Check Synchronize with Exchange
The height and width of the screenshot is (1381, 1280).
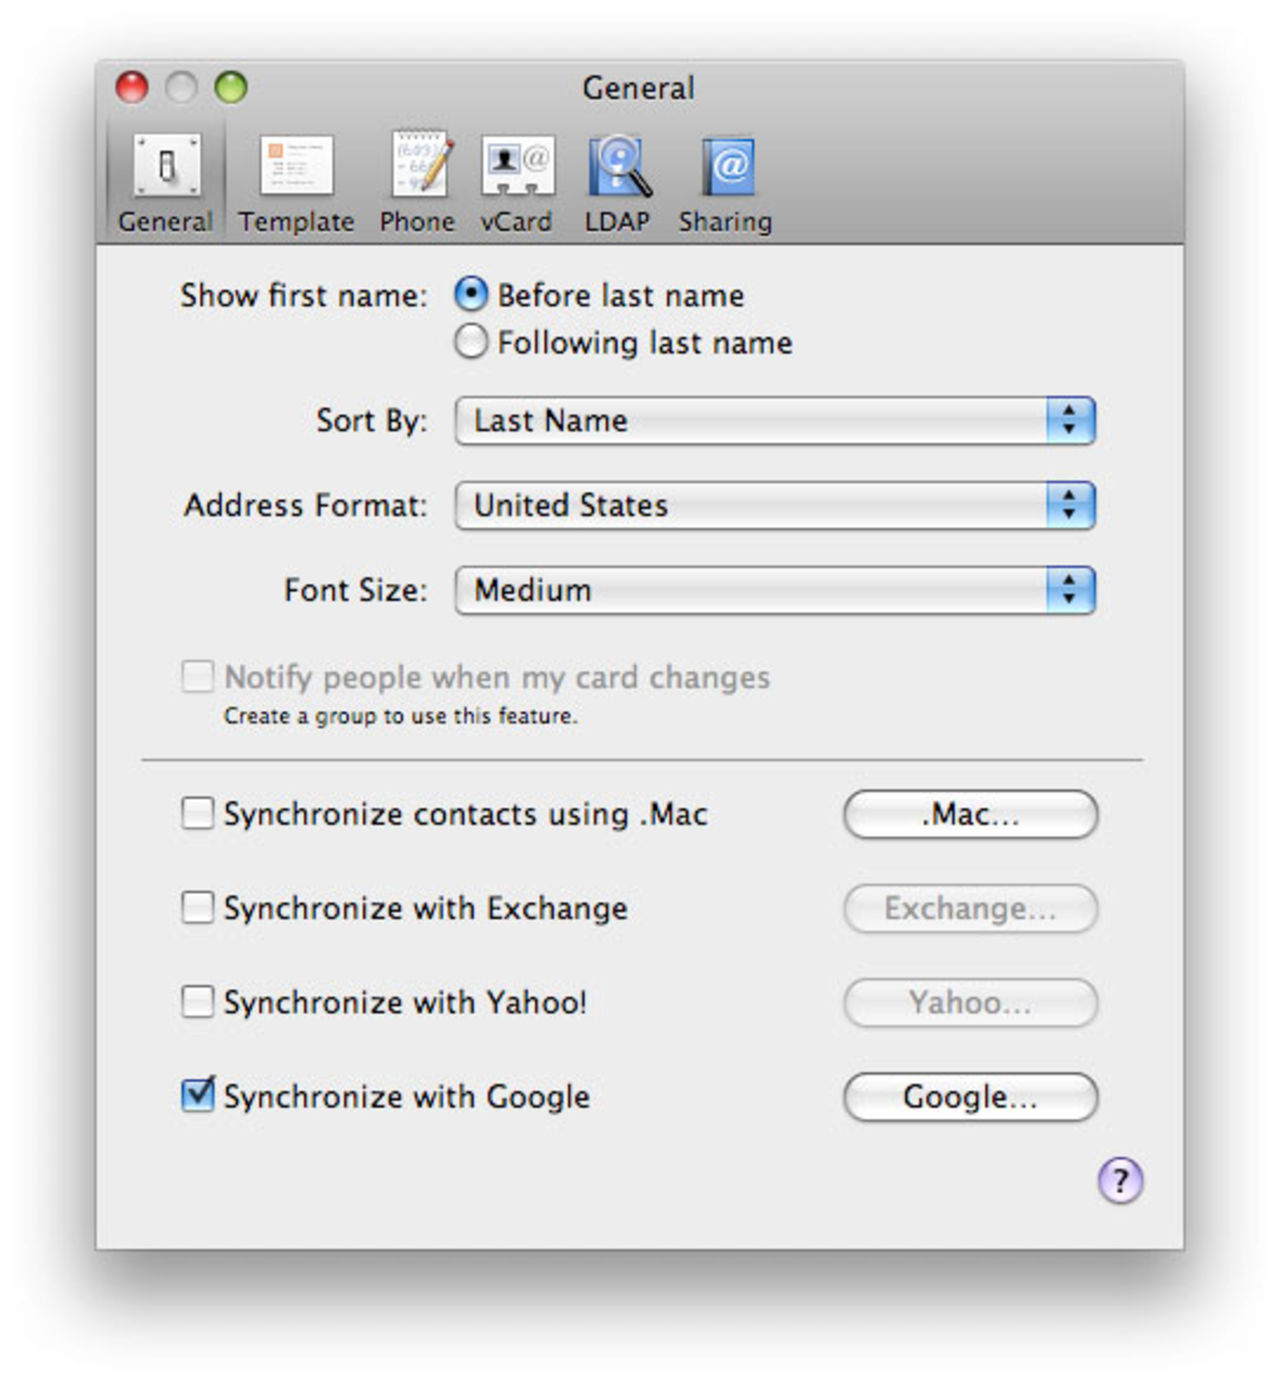click(196, 909)
